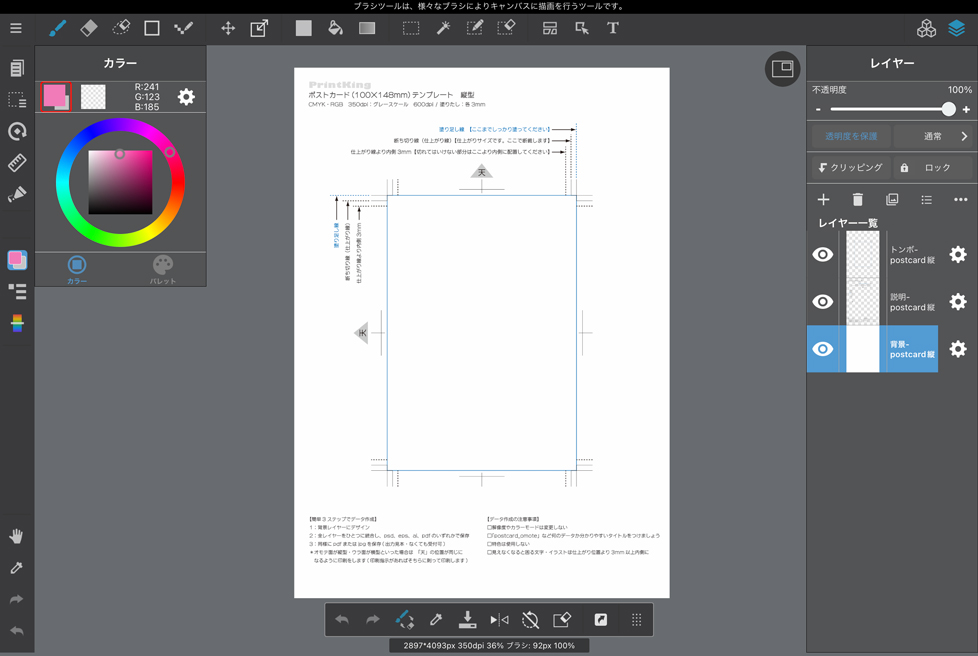Hide the 背景-postcard layer
The width and height of the screenshot is (978, 656).
tap(823, 349)
